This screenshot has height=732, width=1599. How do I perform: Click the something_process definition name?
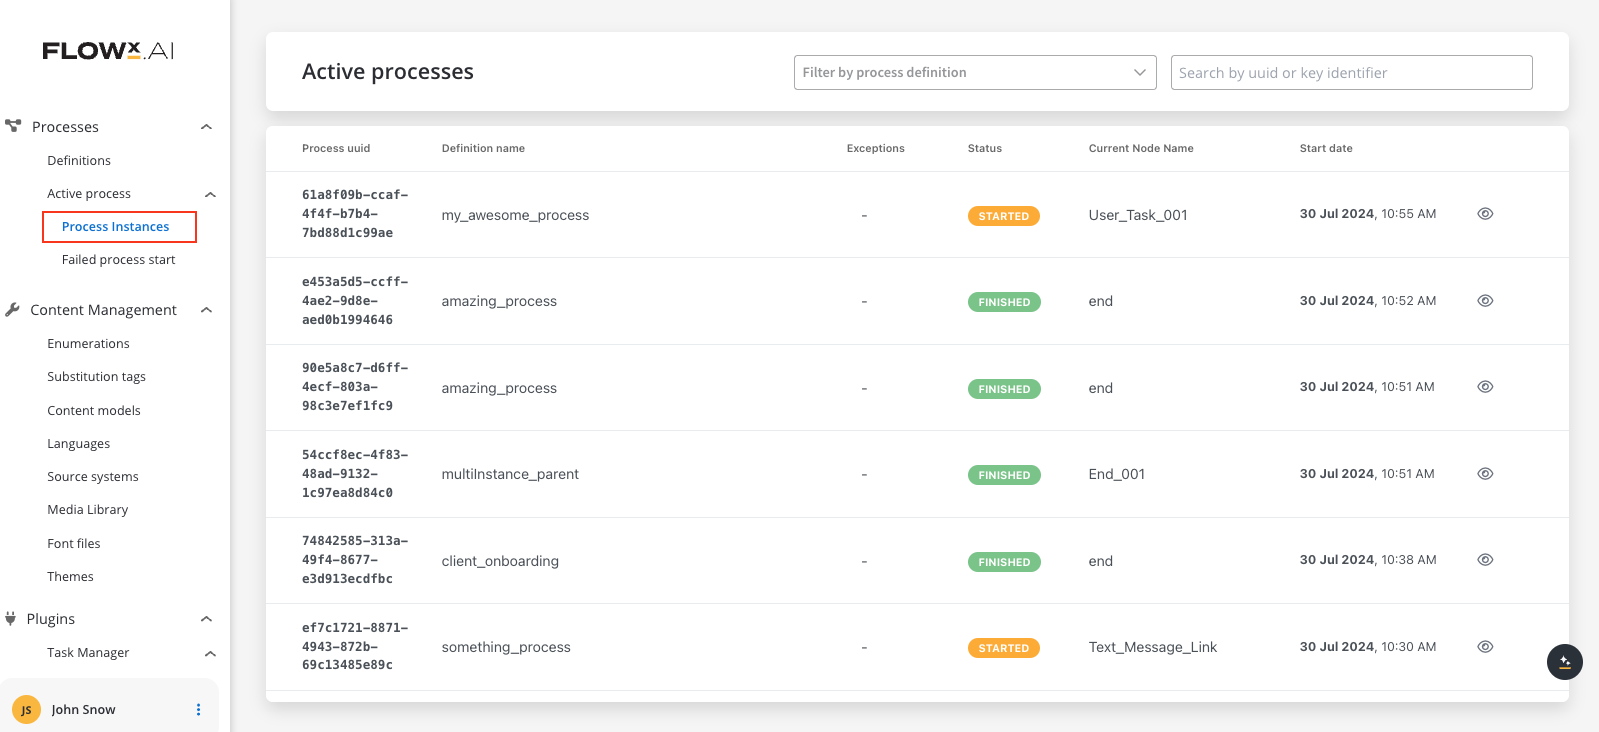pos(506,648)
